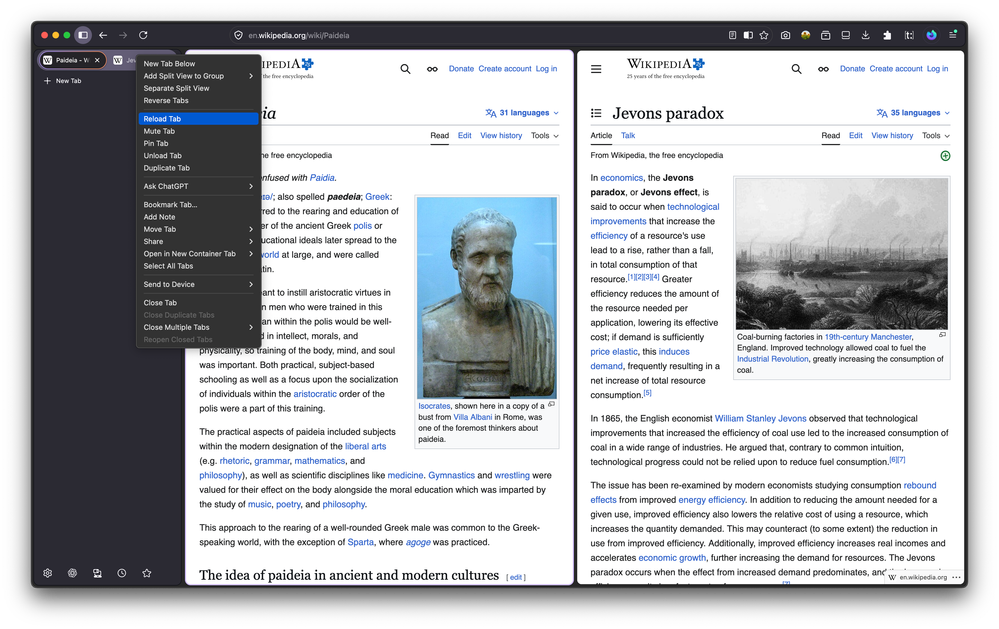Toggle the sidebar panel button
This screenshot has height=629, width=999.
point(83,35)
